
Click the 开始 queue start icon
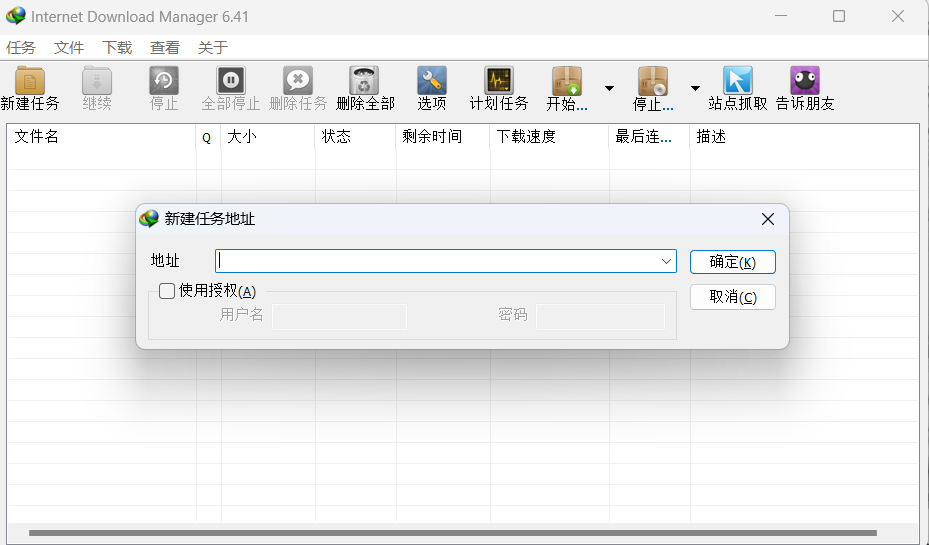[567, 81]
